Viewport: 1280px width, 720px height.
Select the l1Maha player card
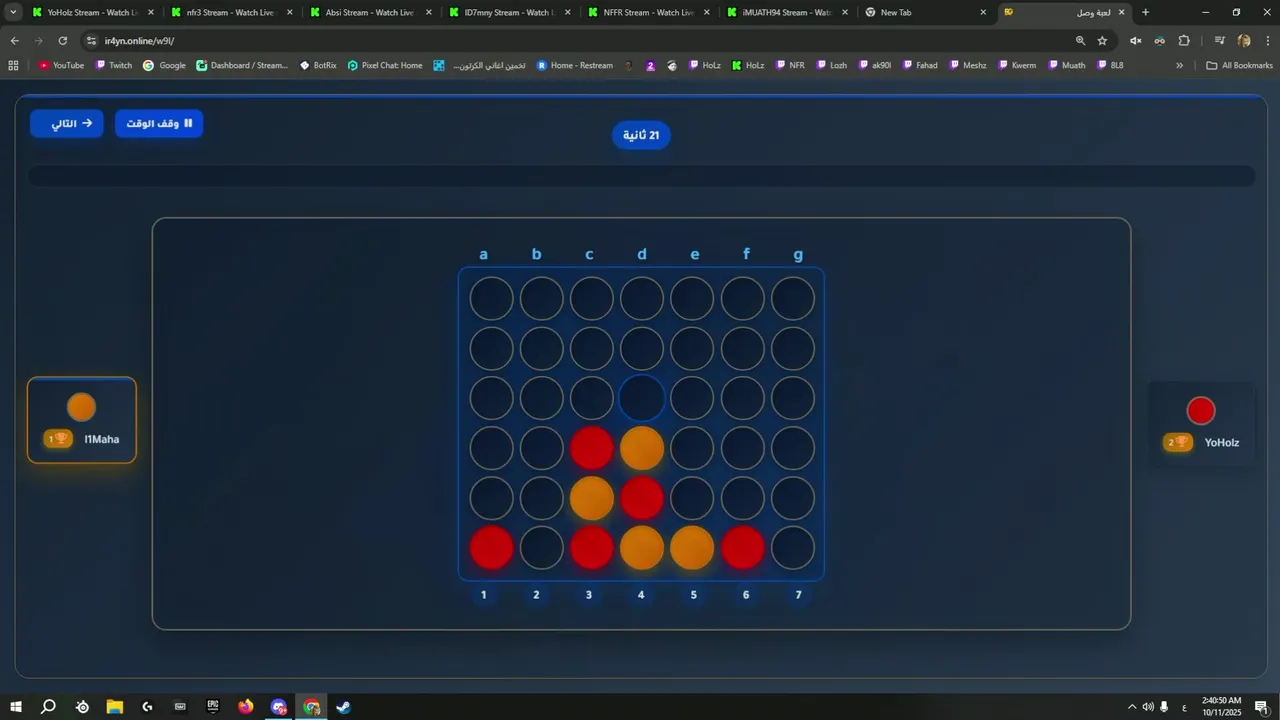pyautogui.click(x=82, y=420)
